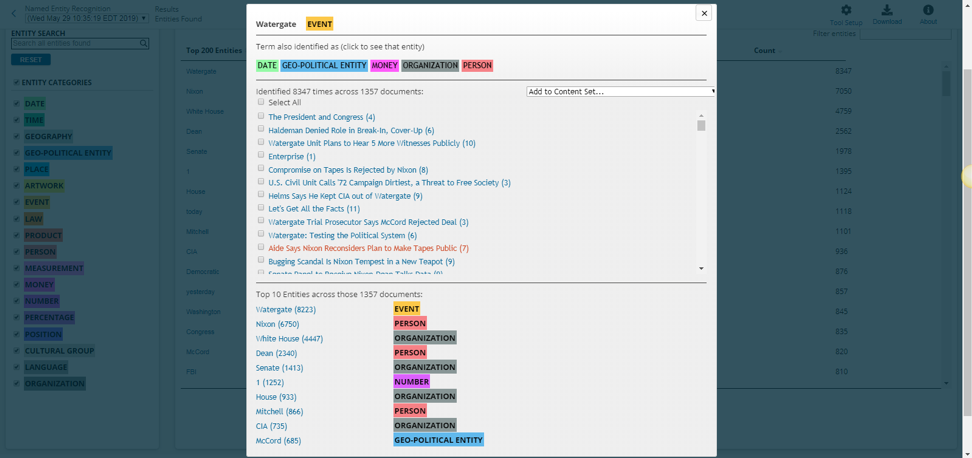Click the back arrow icon
This screenshot has width=972, height=458.
click(x=13, y=14)
